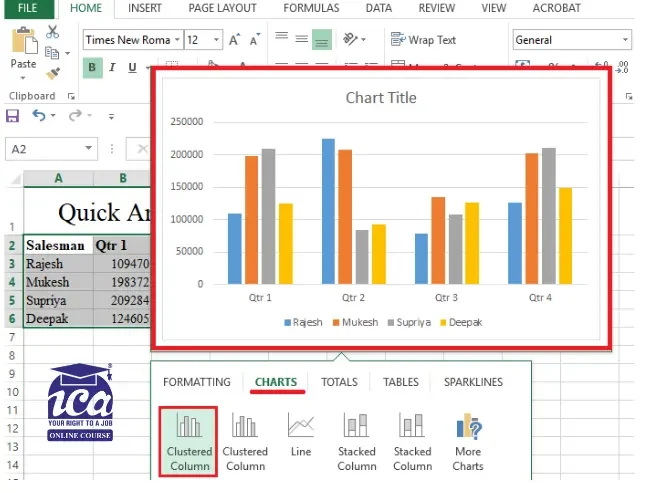Select row 7 header

coord(12,337)
